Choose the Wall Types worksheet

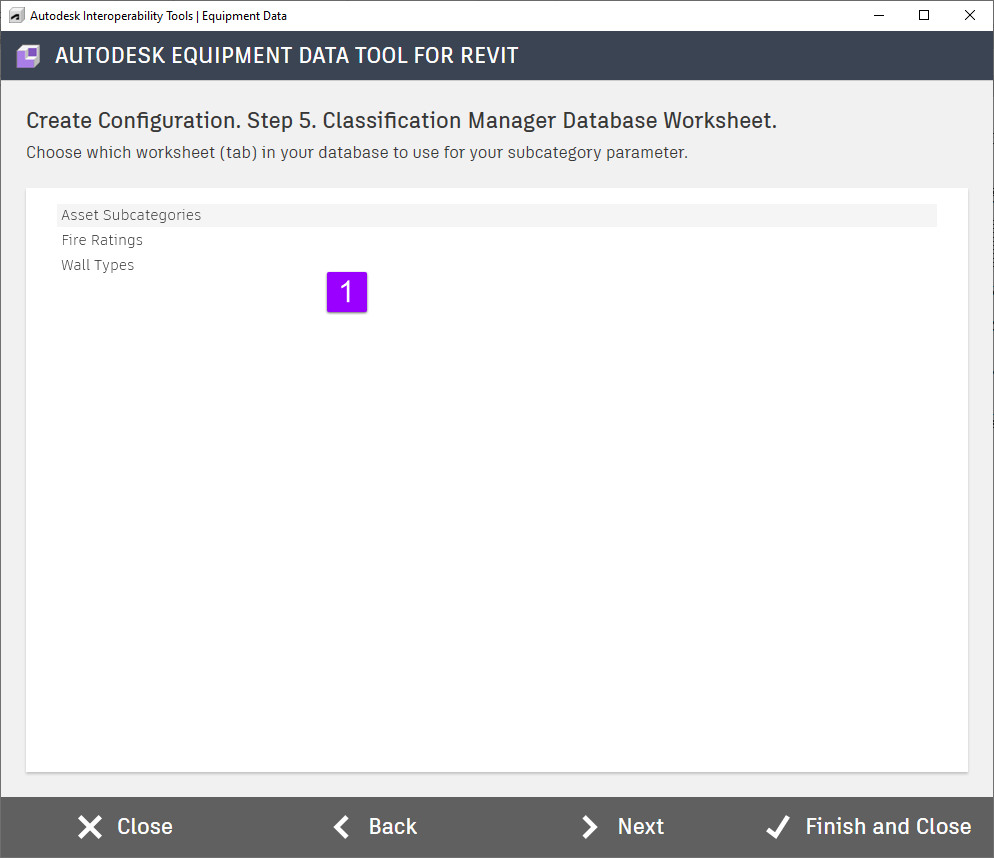click(x=496, y=265)
